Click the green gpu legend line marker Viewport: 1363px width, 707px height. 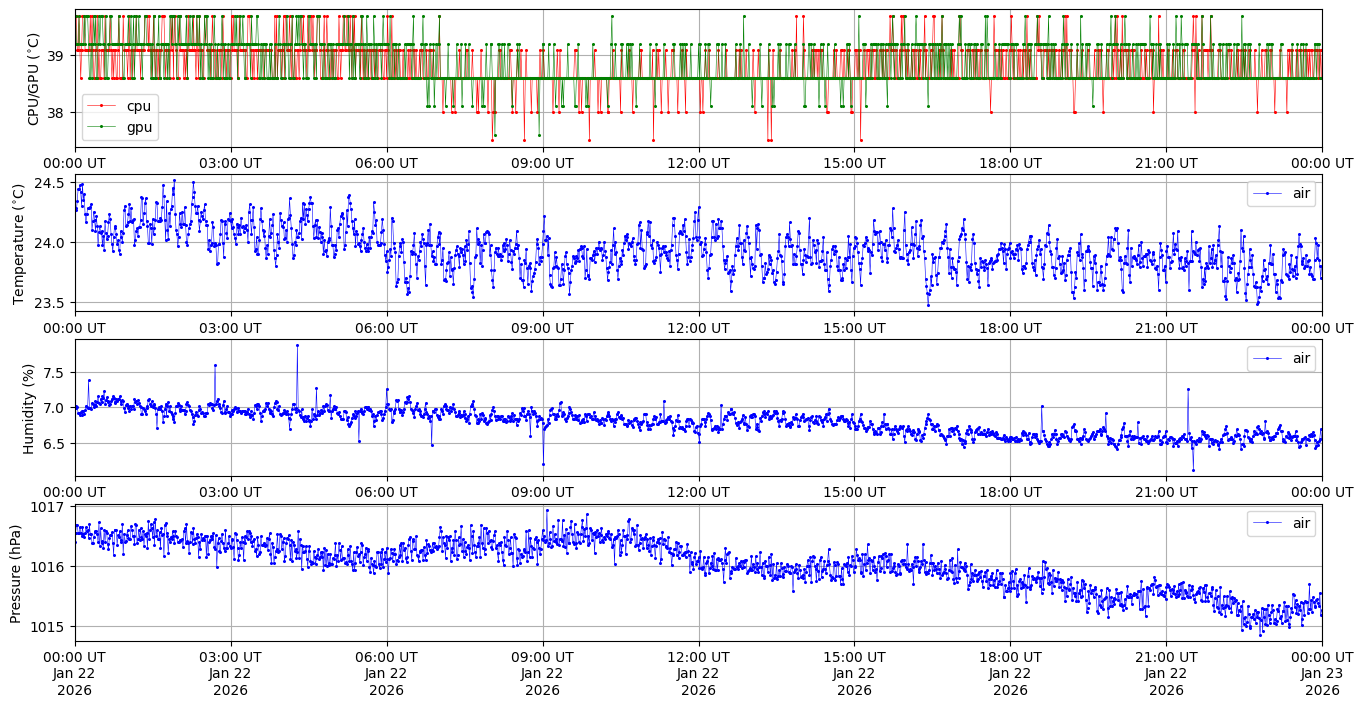[101, 127]
